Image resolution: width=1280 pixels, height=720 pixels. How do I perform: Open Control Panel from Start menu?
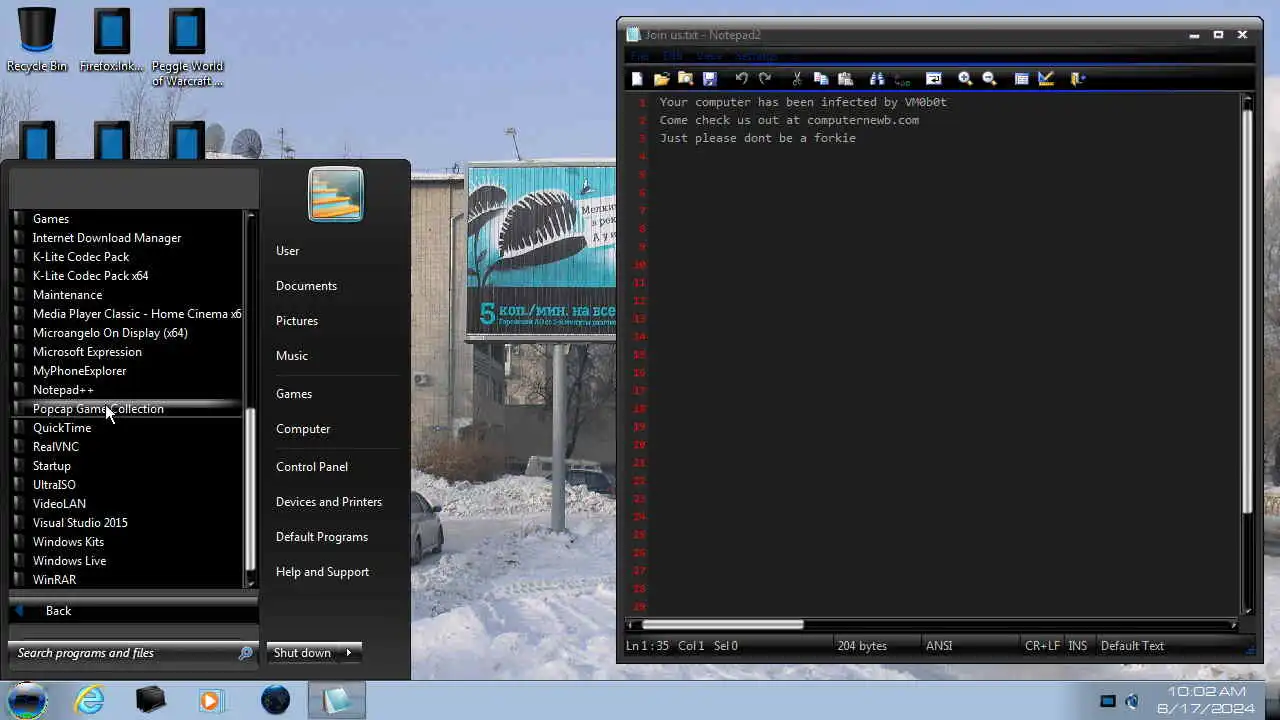[312, 467]
